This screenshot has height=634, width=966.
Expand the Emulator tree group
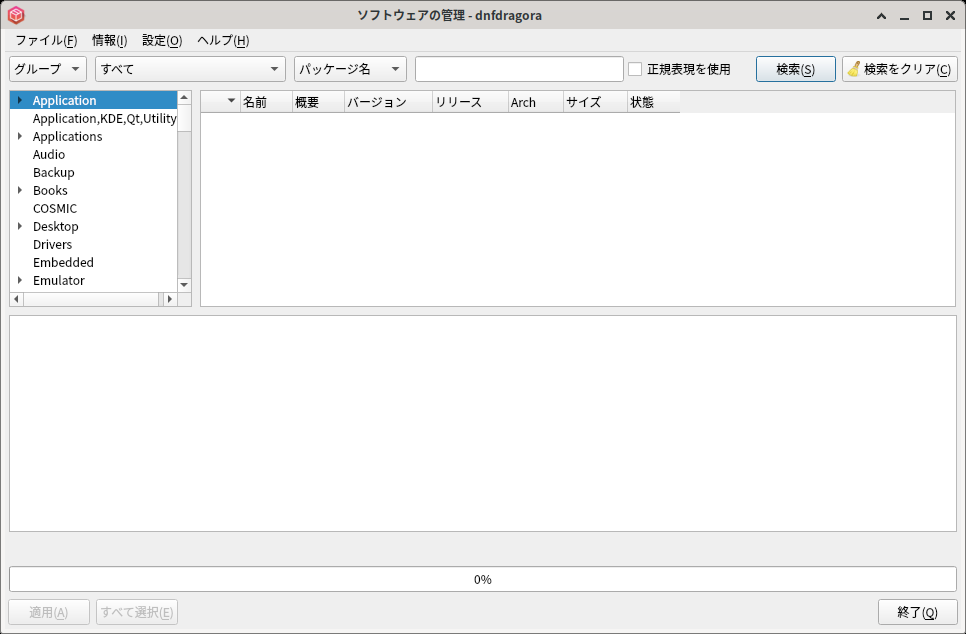(x=20, y=280)
